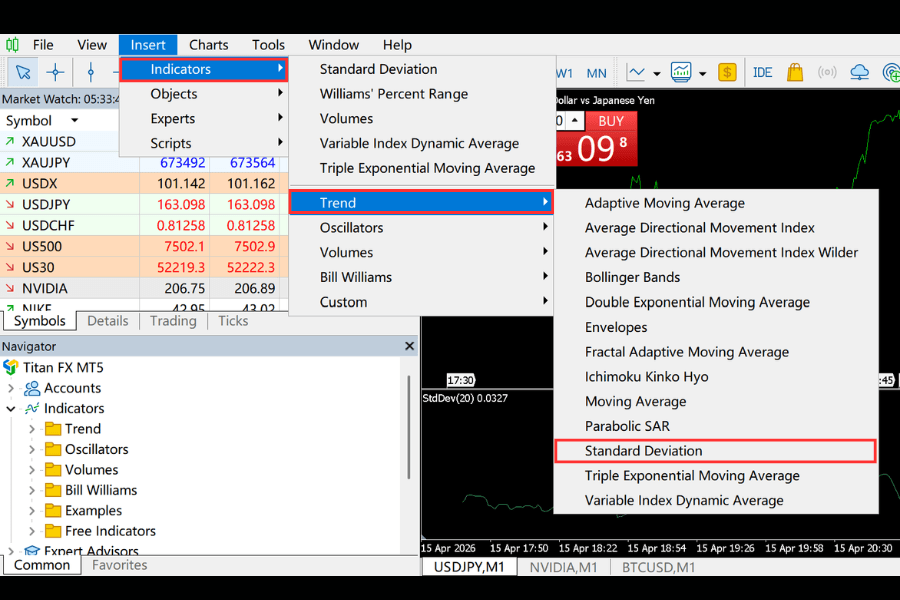This screenshot has width=900, height=600.
Task: Choose Standard Deviation in Trend submenu
Action: (715, 451)
